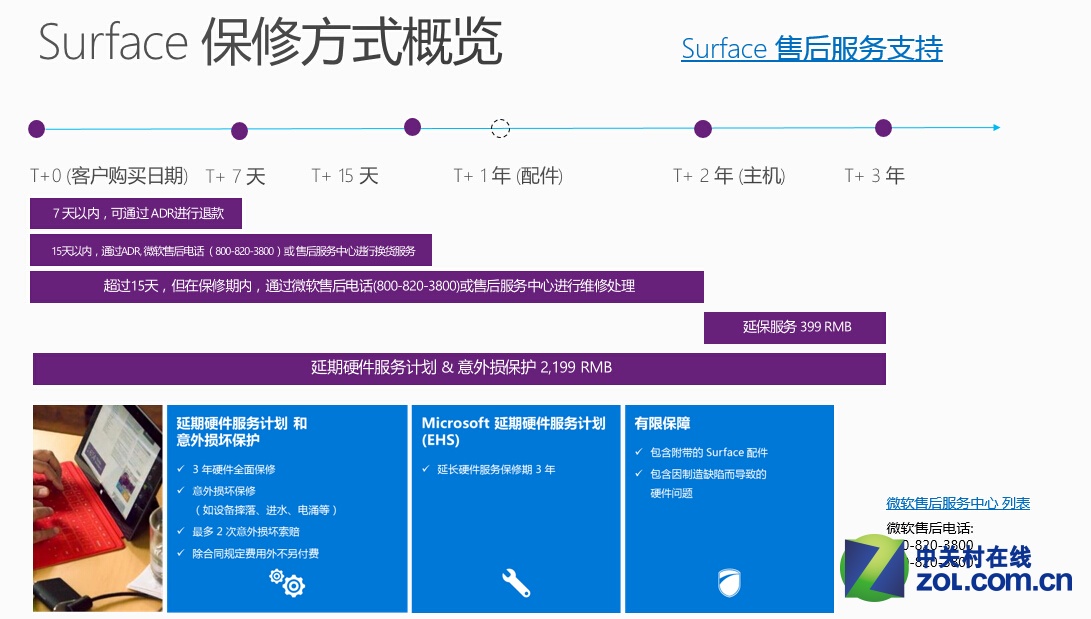Click the T+ 1 年 (配件) label
The width and height of the screenshot is (1091, 619).
pyautogui.click(x=509, y=176)
